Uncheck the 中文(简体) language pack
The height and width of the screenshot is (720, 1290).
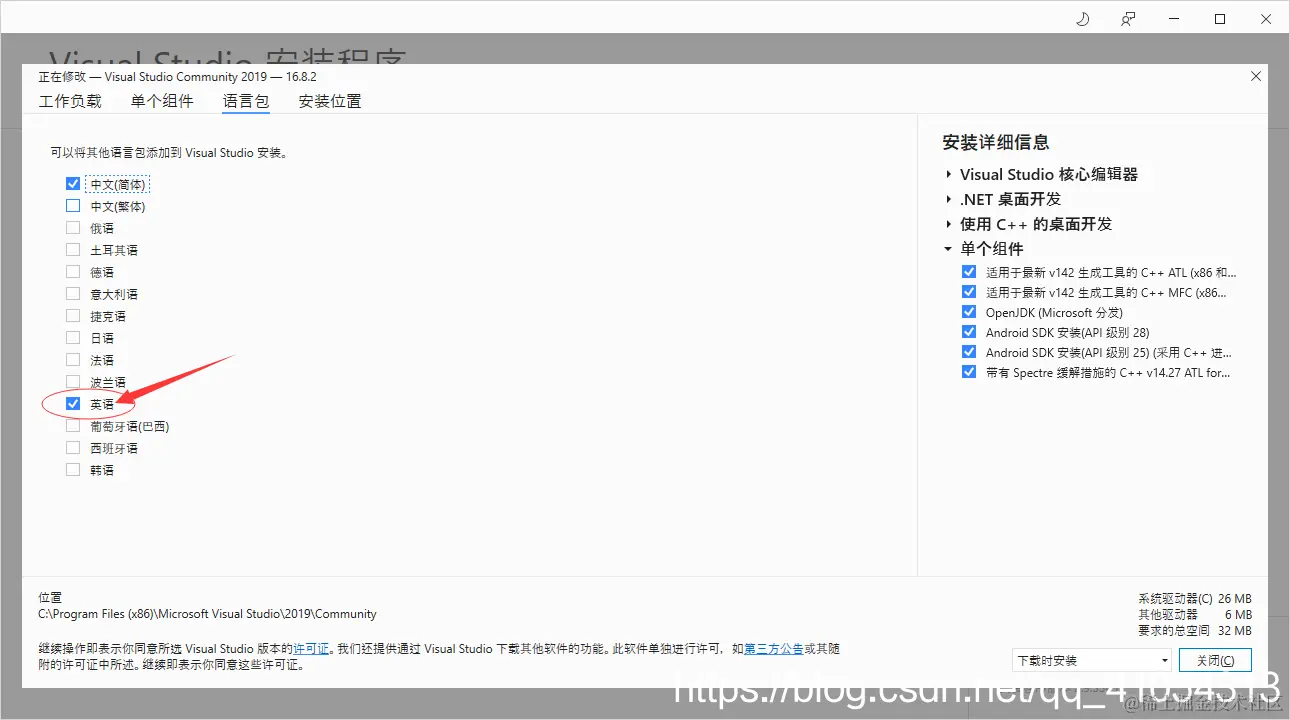coord(72,183)
